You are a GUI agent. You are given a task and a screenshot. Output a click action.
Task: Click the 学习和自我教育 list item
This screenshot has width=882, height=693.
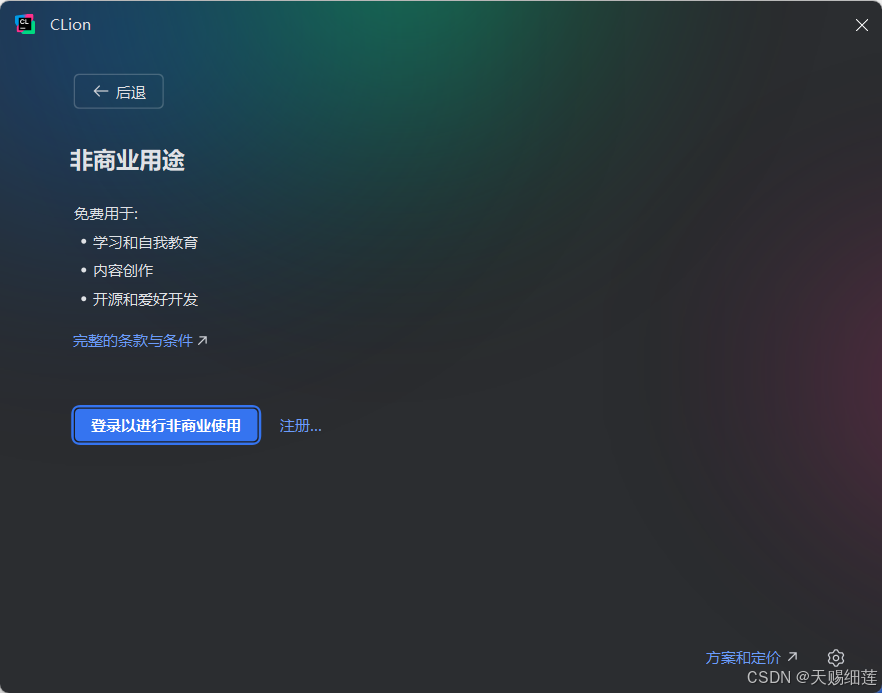pyautogui.click(x=145, y=242)
